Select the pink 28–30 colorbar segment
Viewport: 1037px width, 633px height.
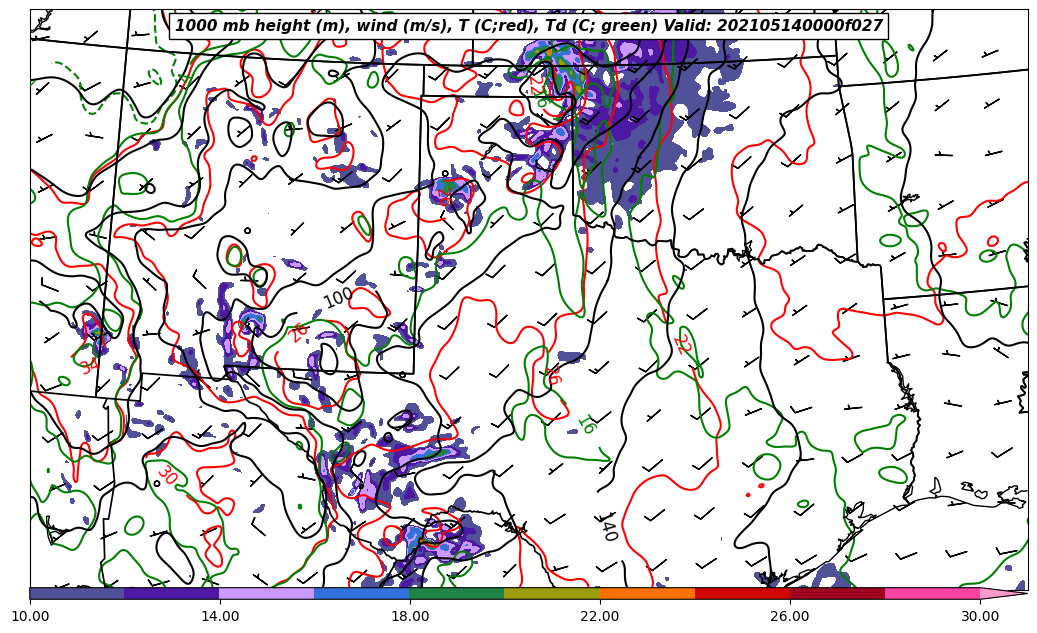pos(933,593)
